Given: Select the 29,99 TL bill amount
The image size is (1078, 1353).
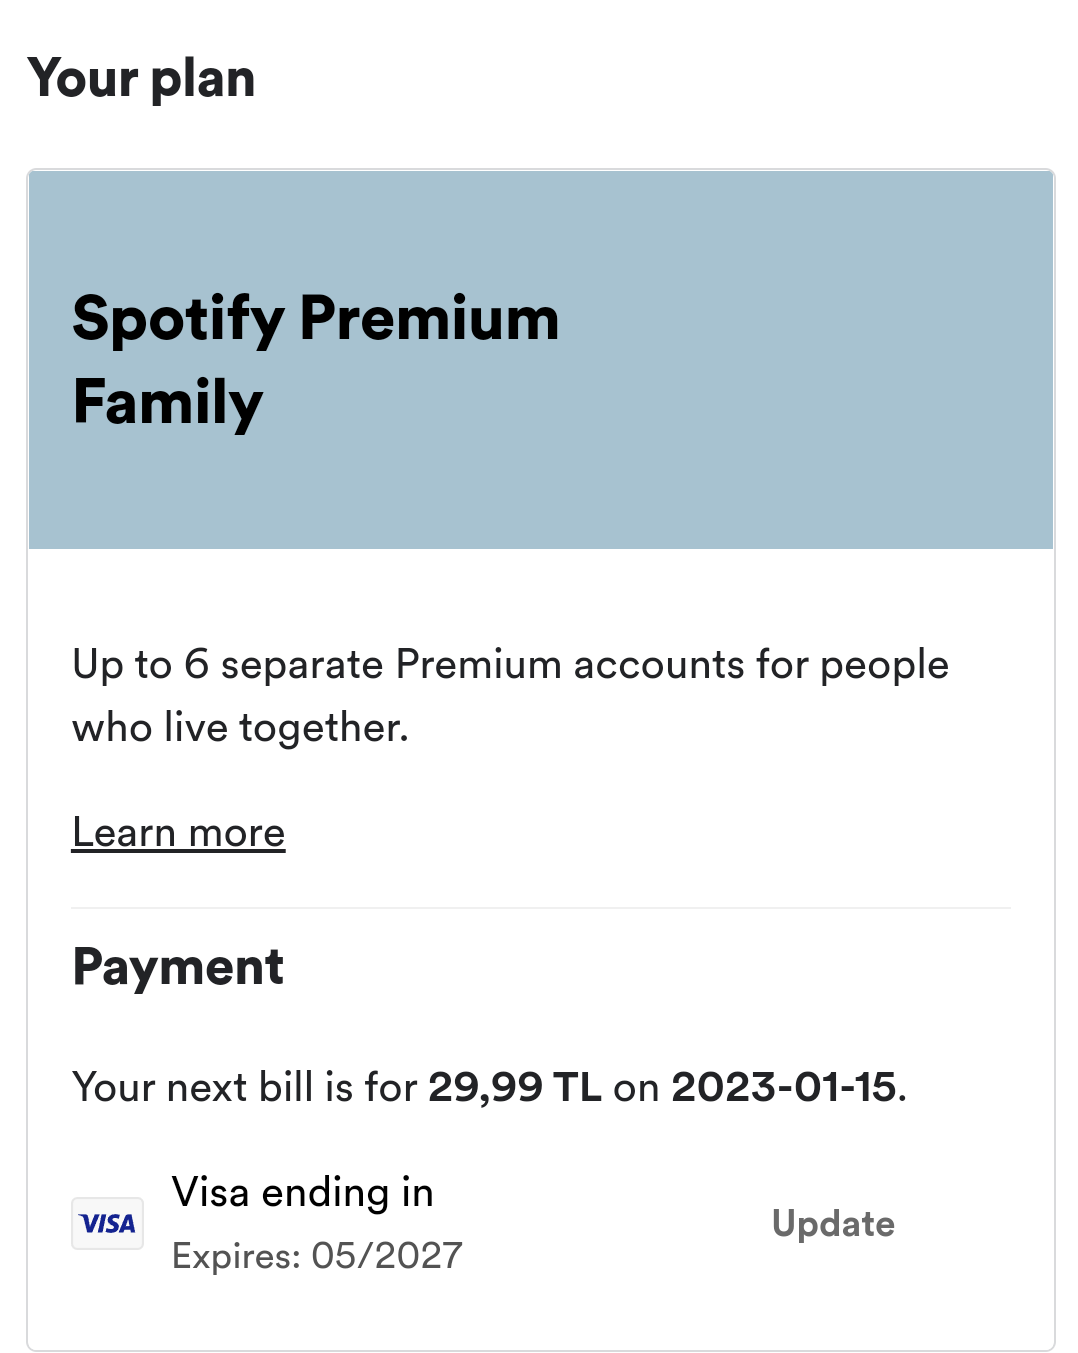Looking at the screenshot, I should tap(515, 1087).
